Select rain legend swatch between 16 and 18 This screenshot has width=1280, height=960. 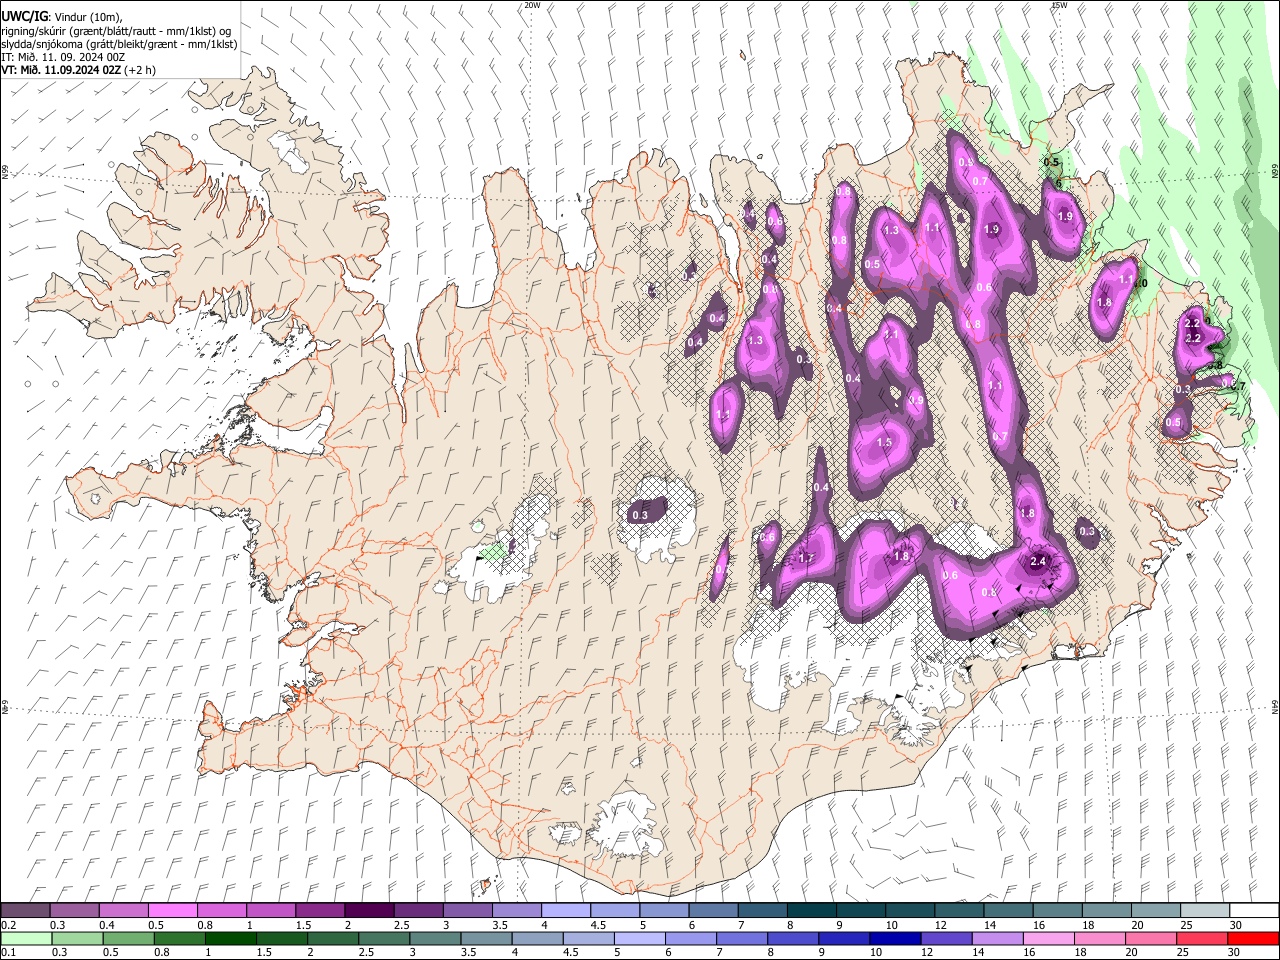pos(1047,938)
